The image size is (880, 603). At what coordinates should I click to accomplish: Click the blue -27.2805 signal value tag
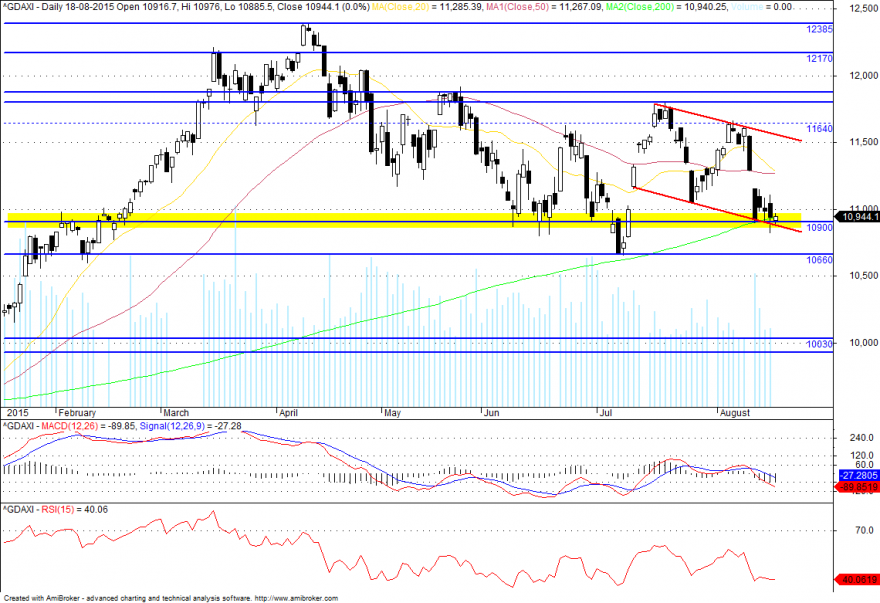[x=858, y=476]
